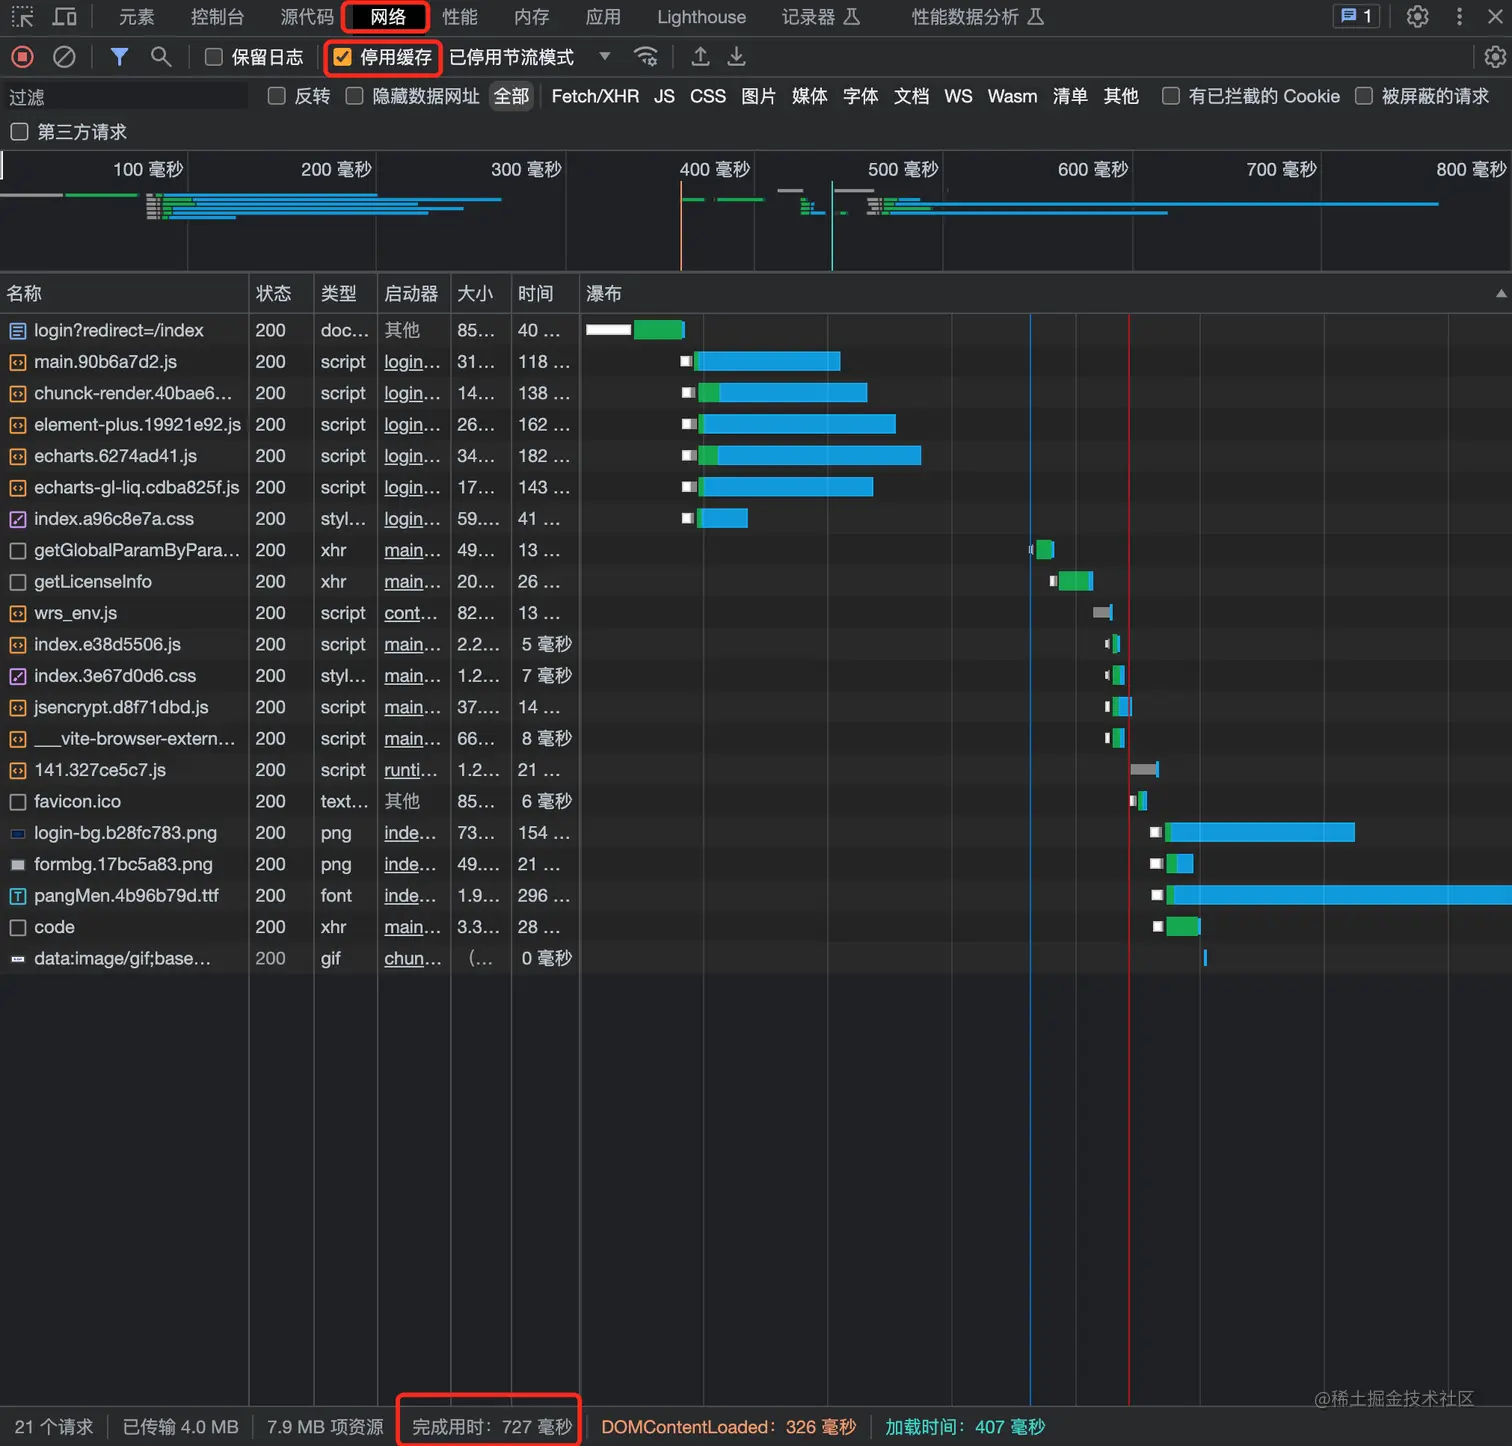Open the DevTools three-dot menu
This screenshot has height=1446, width=1512.
click(1460, 17)
